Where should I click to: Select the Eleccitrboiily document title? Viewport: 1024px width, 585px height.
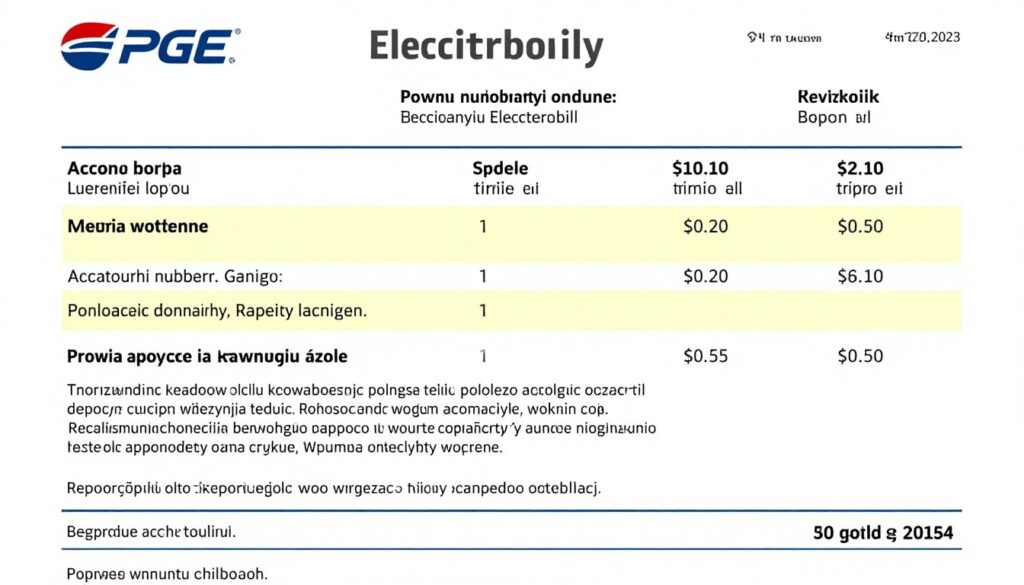coord(486,47)
